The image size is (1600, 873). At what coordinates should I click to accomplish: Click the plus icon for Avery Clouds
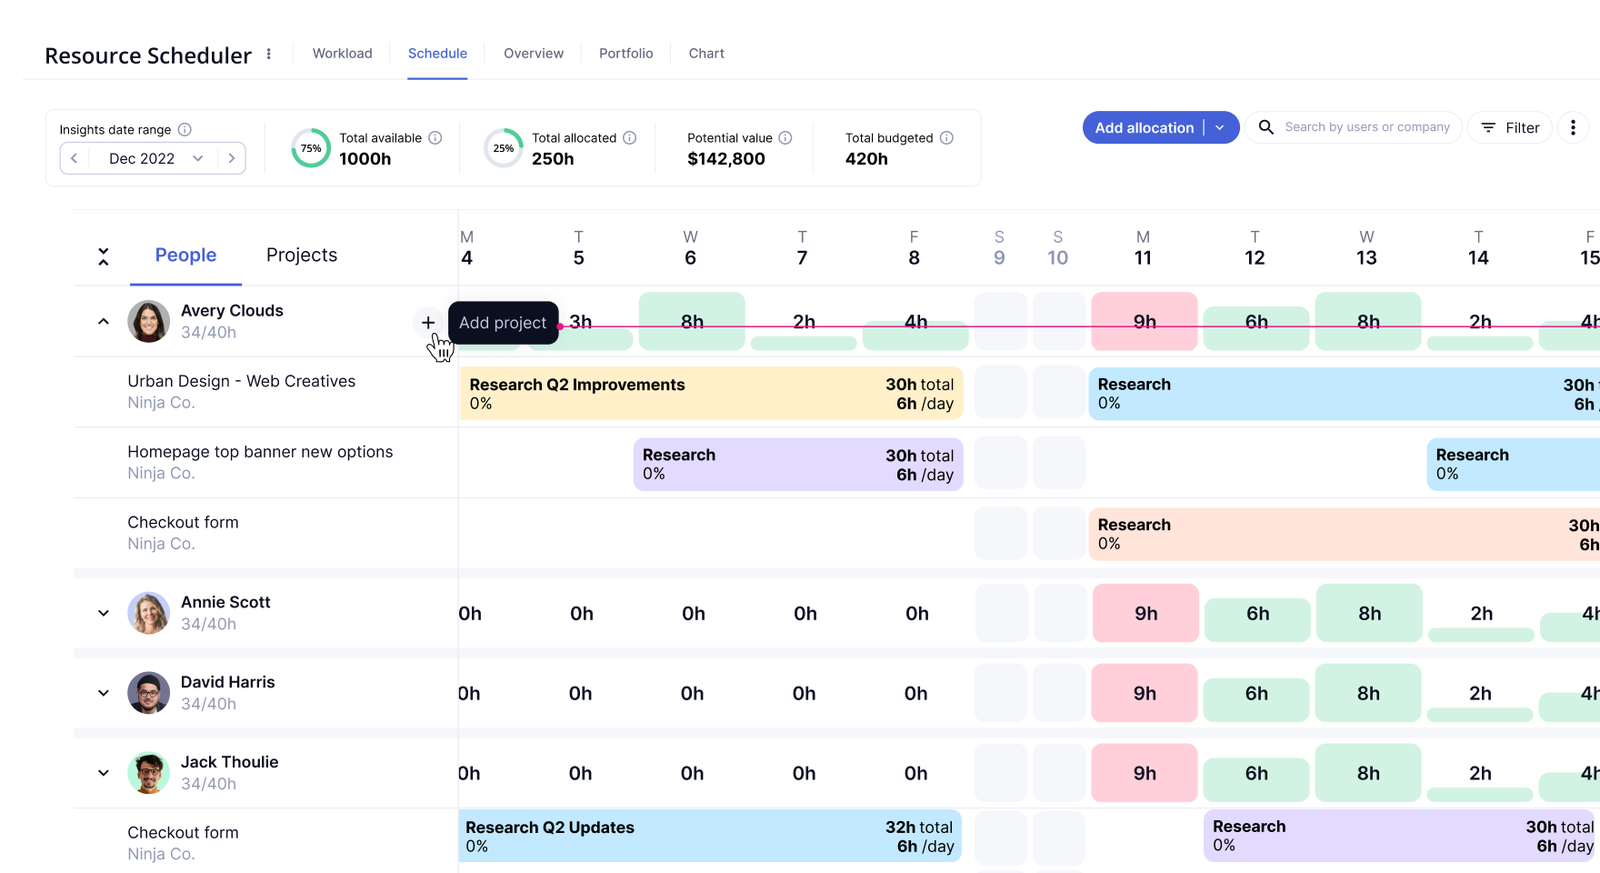tap(428, 322)
